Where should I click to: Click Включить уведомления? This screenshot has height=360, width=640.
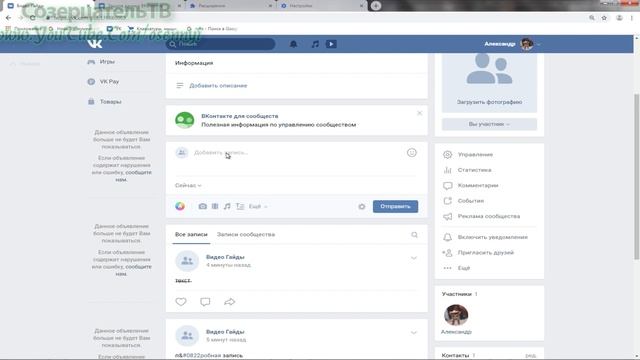click(x=493, y=237)
